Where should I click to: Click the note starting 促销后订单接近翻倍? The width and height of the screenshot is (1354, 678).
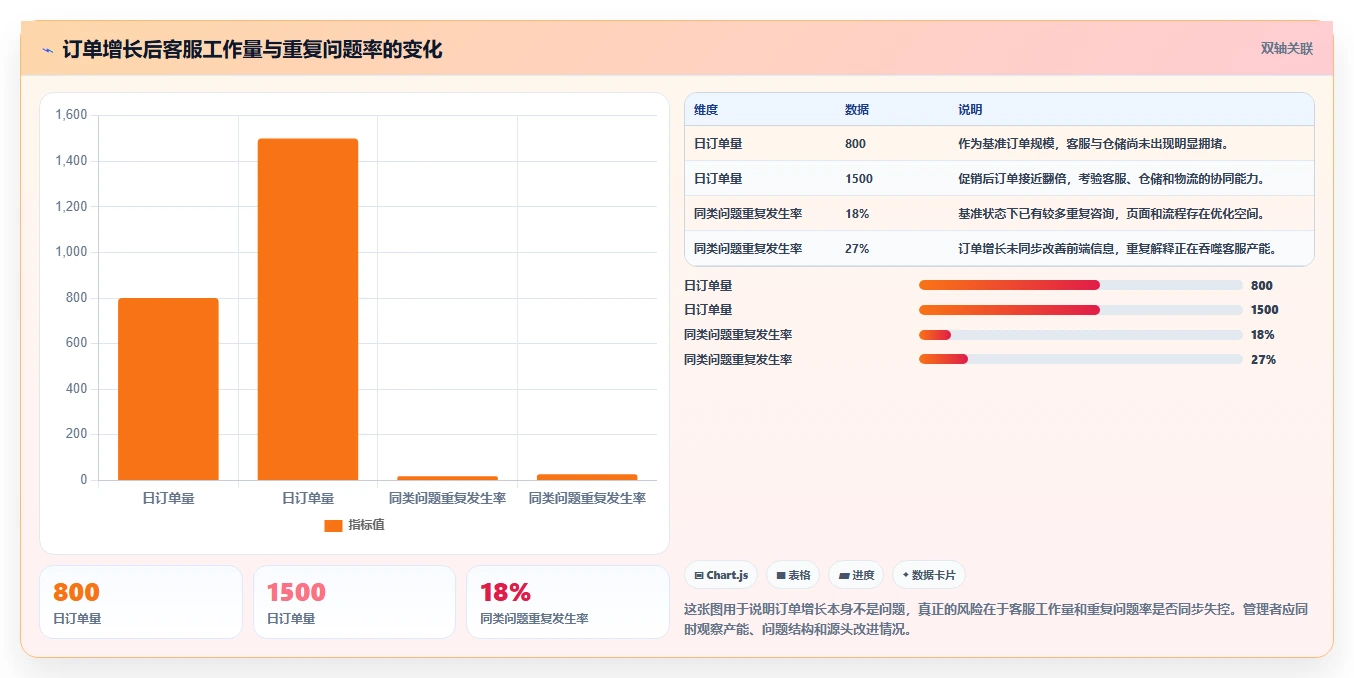[1111, 179]
